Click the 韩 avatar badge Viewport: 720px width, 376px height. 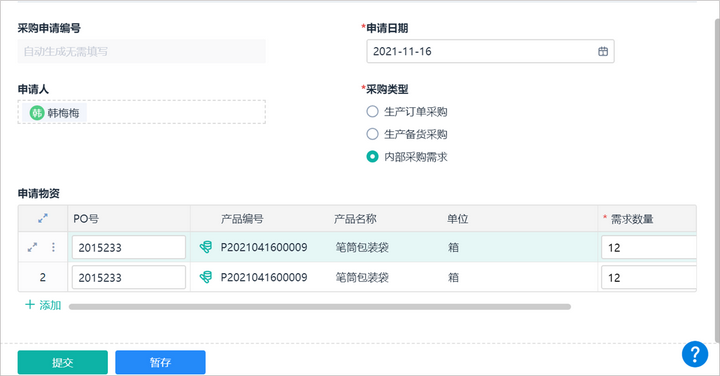coord(37,112)
